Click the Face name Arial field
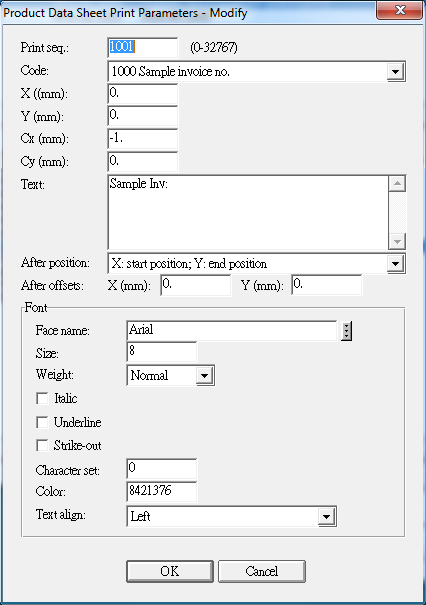The height and width of the screenshot is (605, 426). [232, 331]
